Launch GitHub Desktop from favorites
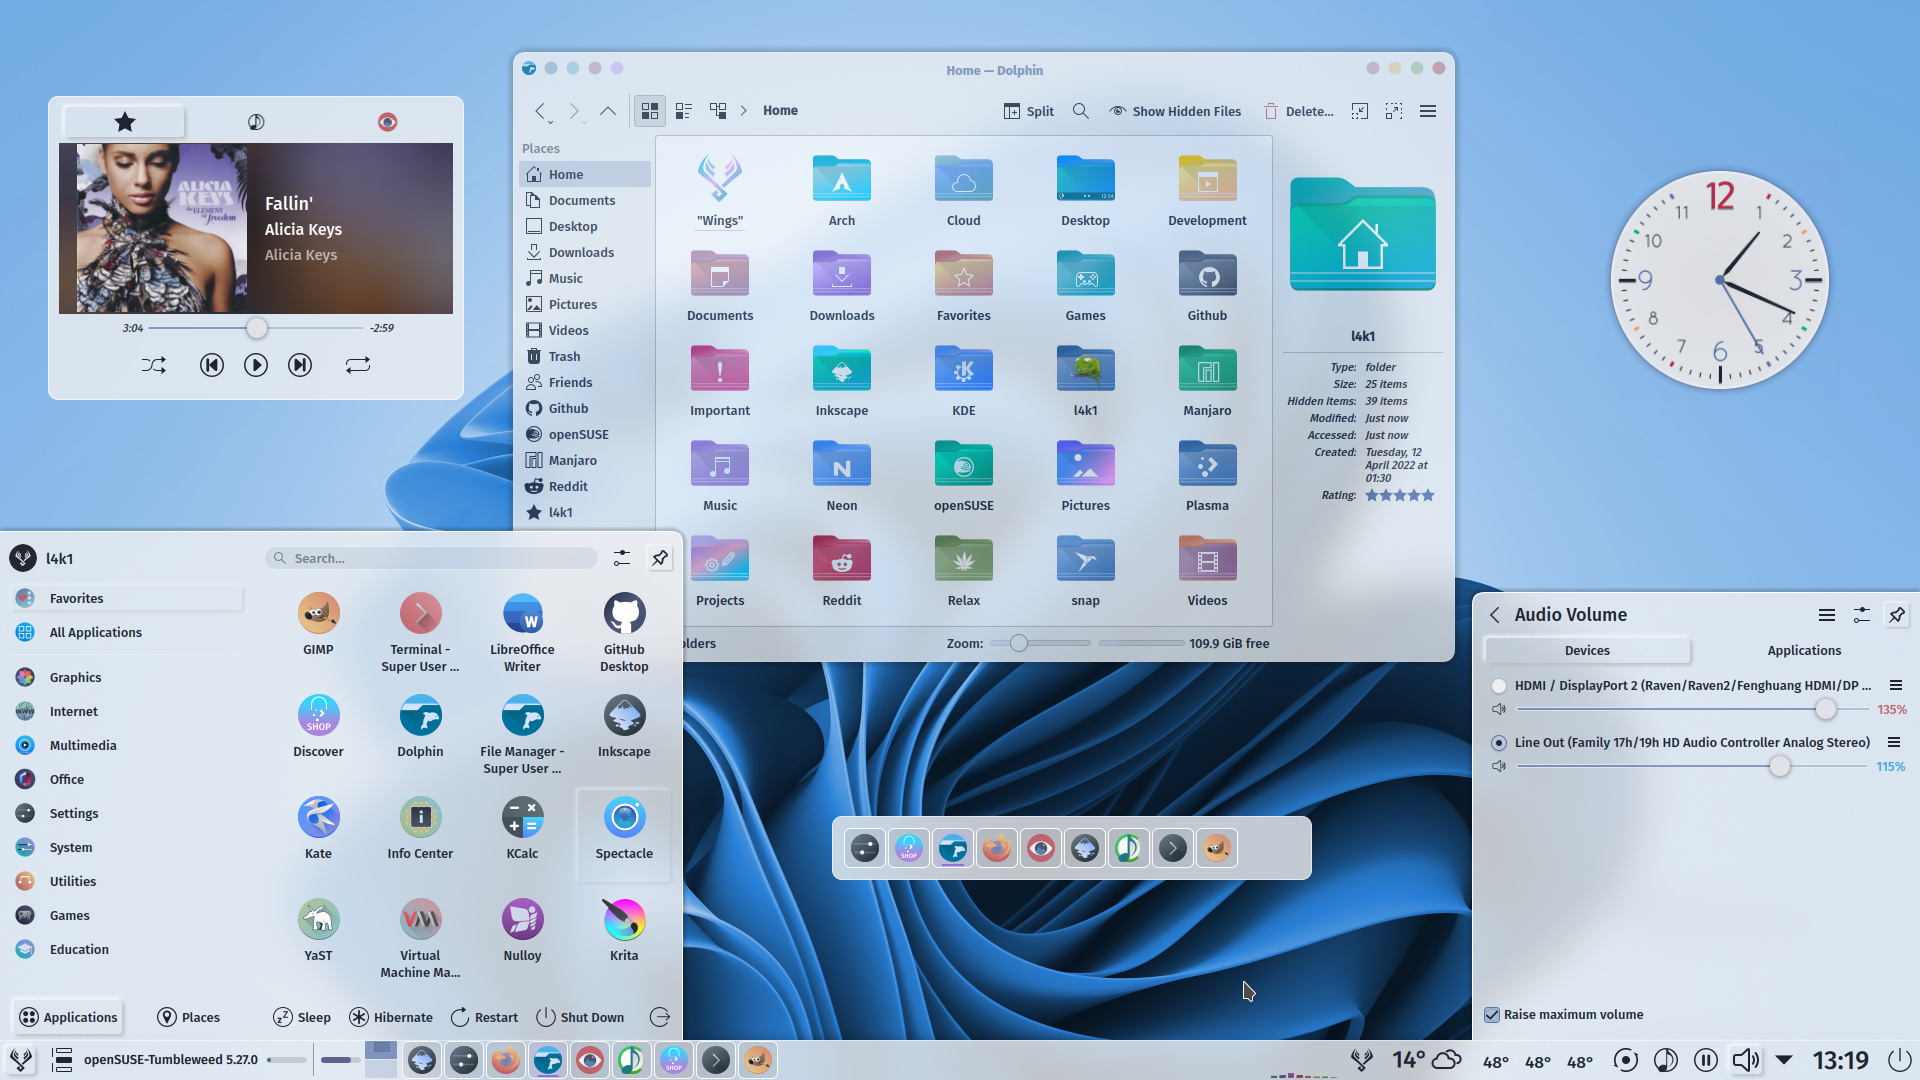 tap(624, 632)
